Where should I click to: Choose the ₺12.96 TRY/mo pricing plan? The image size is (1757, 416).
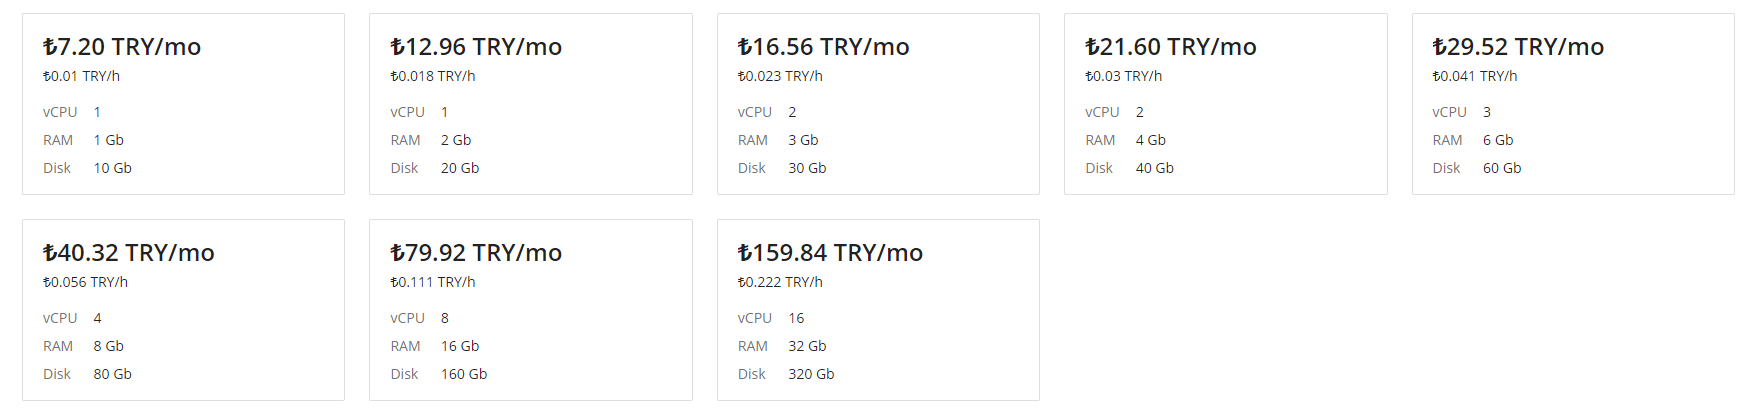531,104
